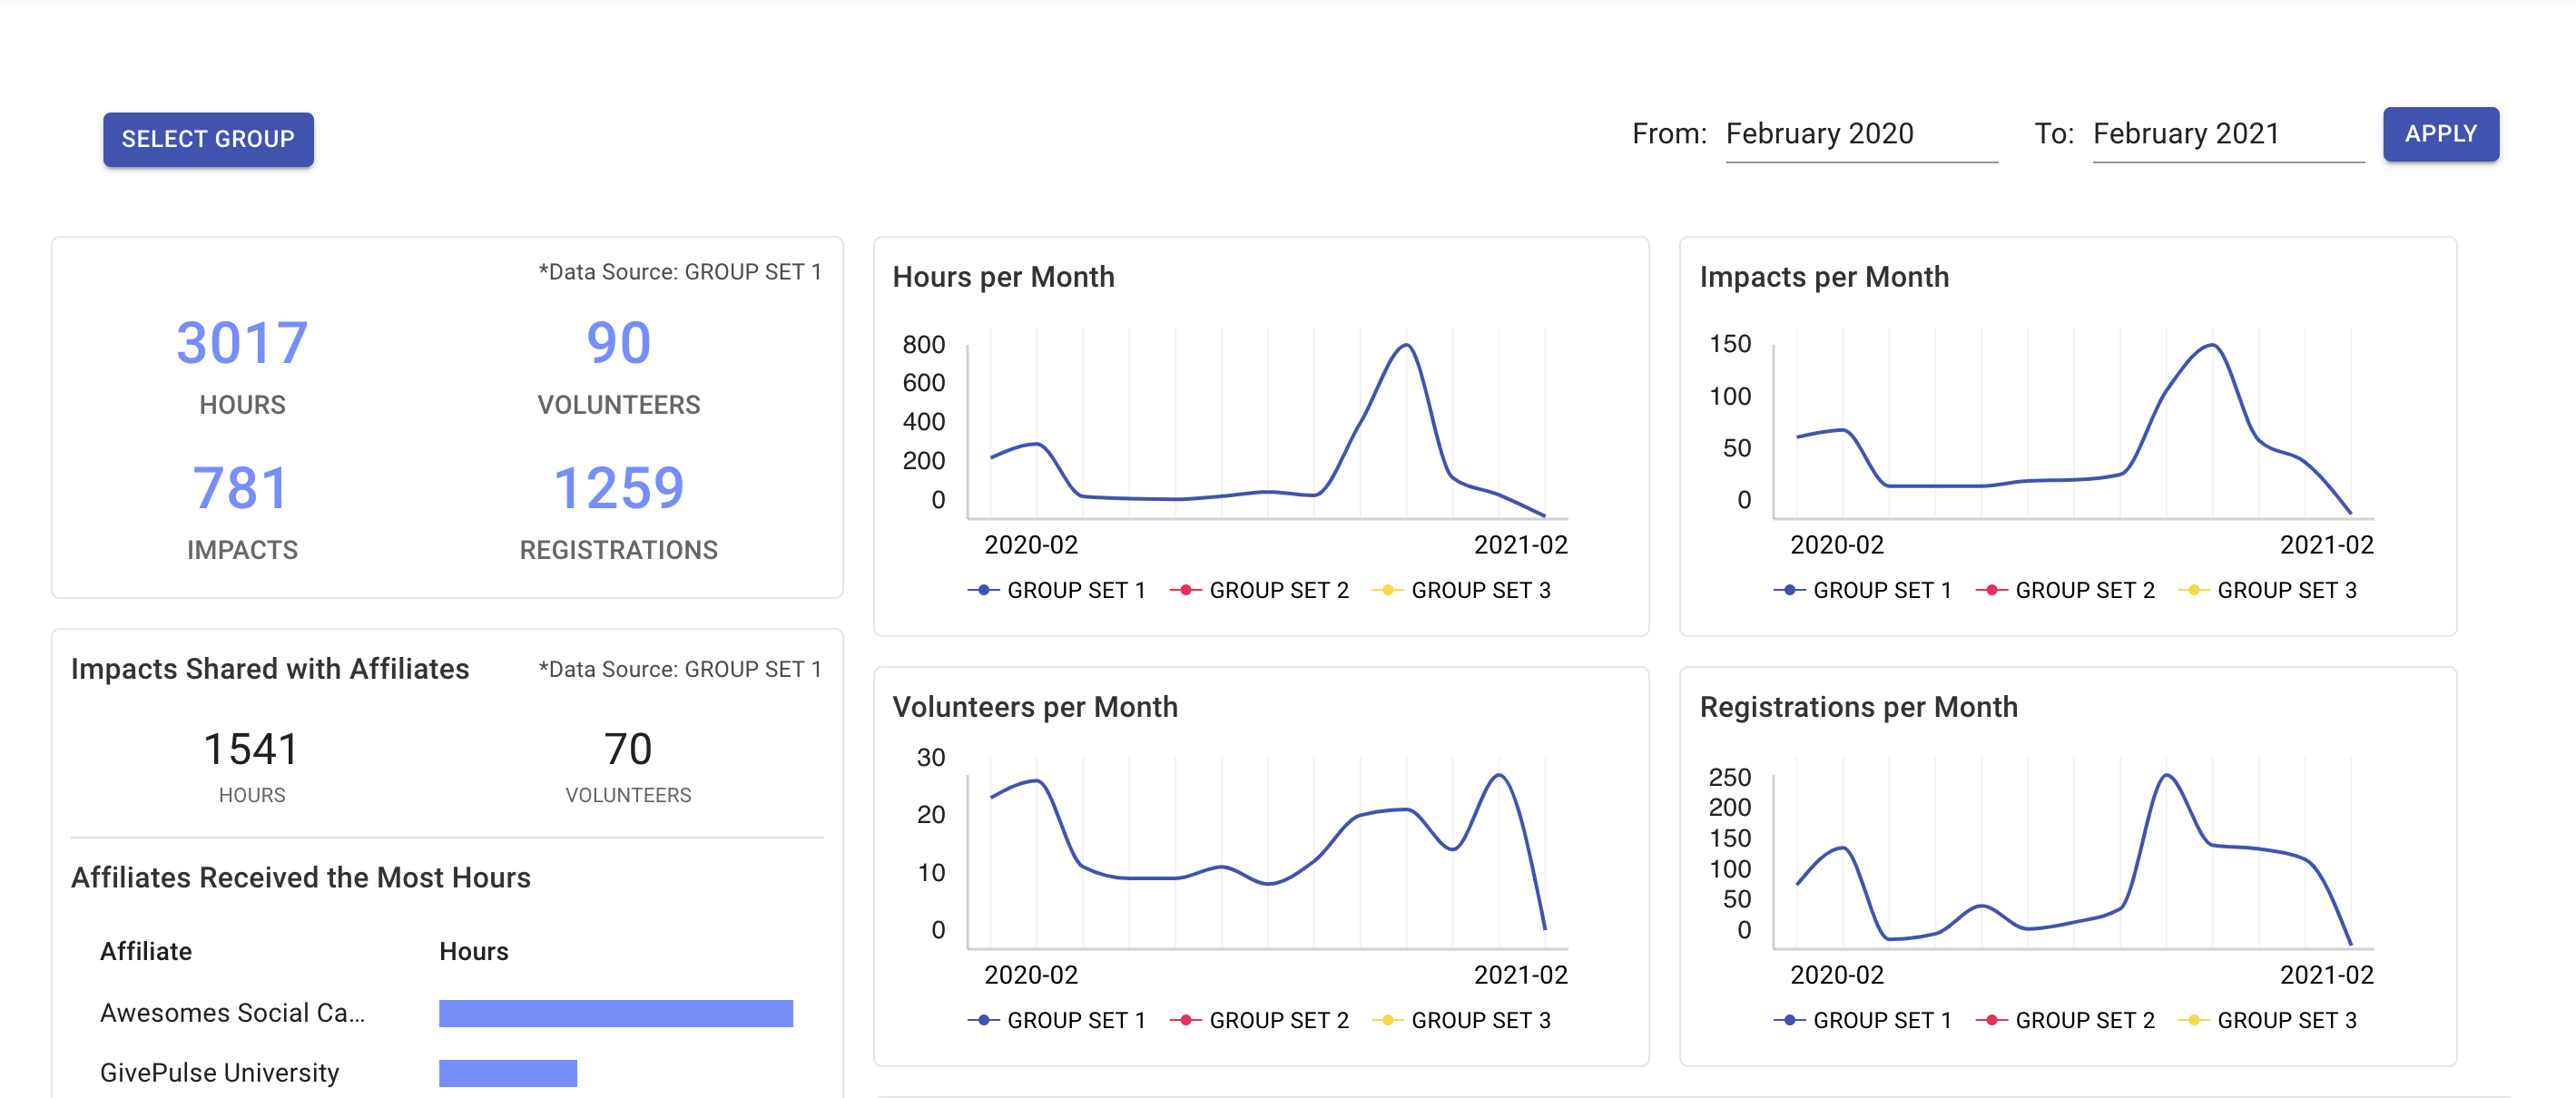This screenshot has width=2576, height=1098.
Task: Click the Data Source note in the totals card
Action: pyautogui.click(x=680, y=272)
